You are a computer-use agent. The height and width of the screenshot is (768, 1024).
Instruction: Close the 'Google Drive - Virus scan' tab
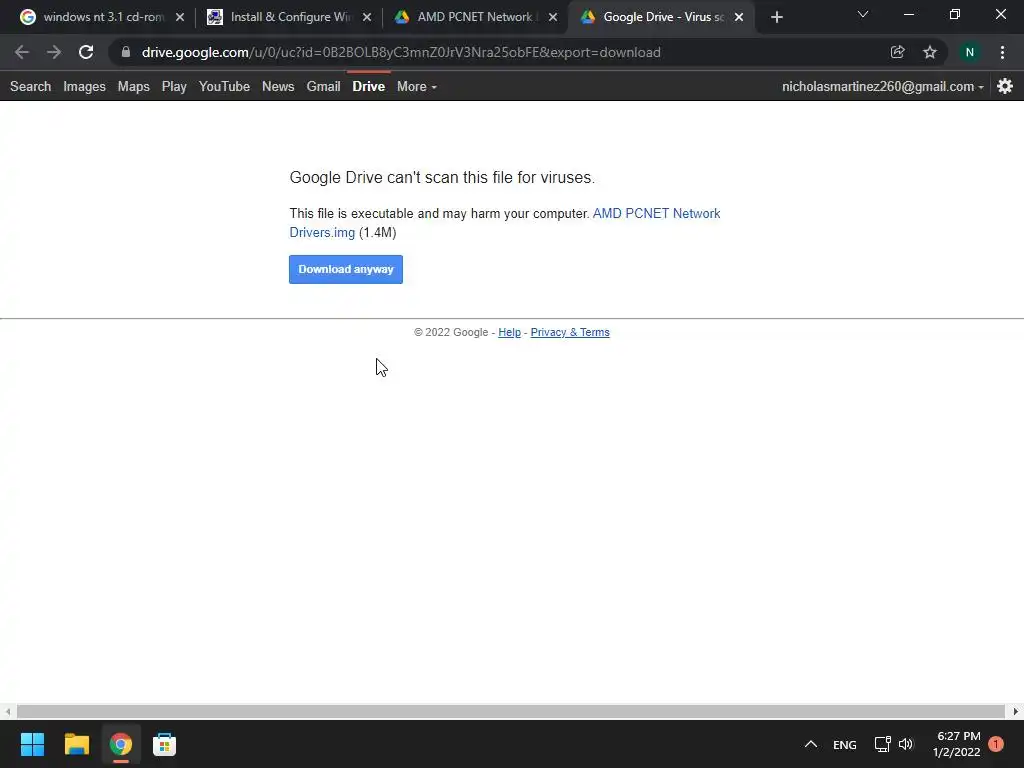[x=739, y=18]
